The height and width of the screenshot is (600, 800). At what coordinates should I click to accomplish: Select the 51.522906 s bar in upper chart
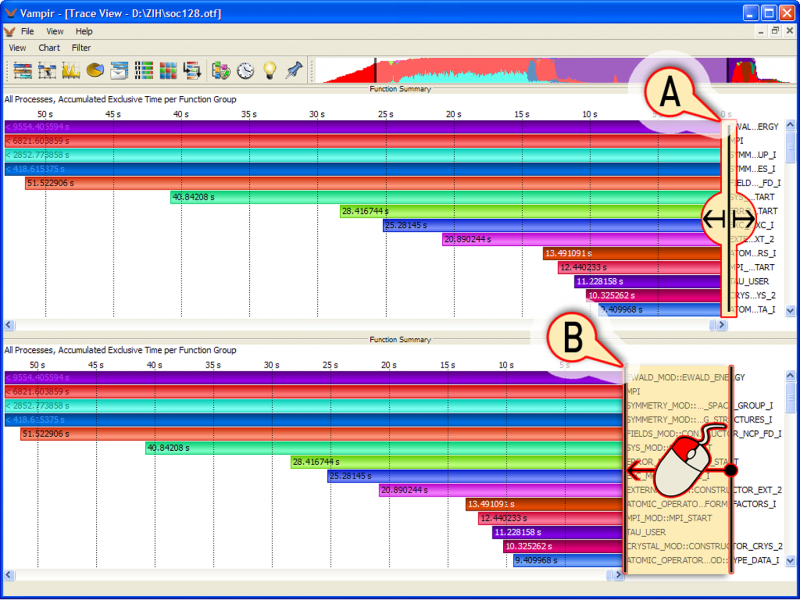(374, 183)
